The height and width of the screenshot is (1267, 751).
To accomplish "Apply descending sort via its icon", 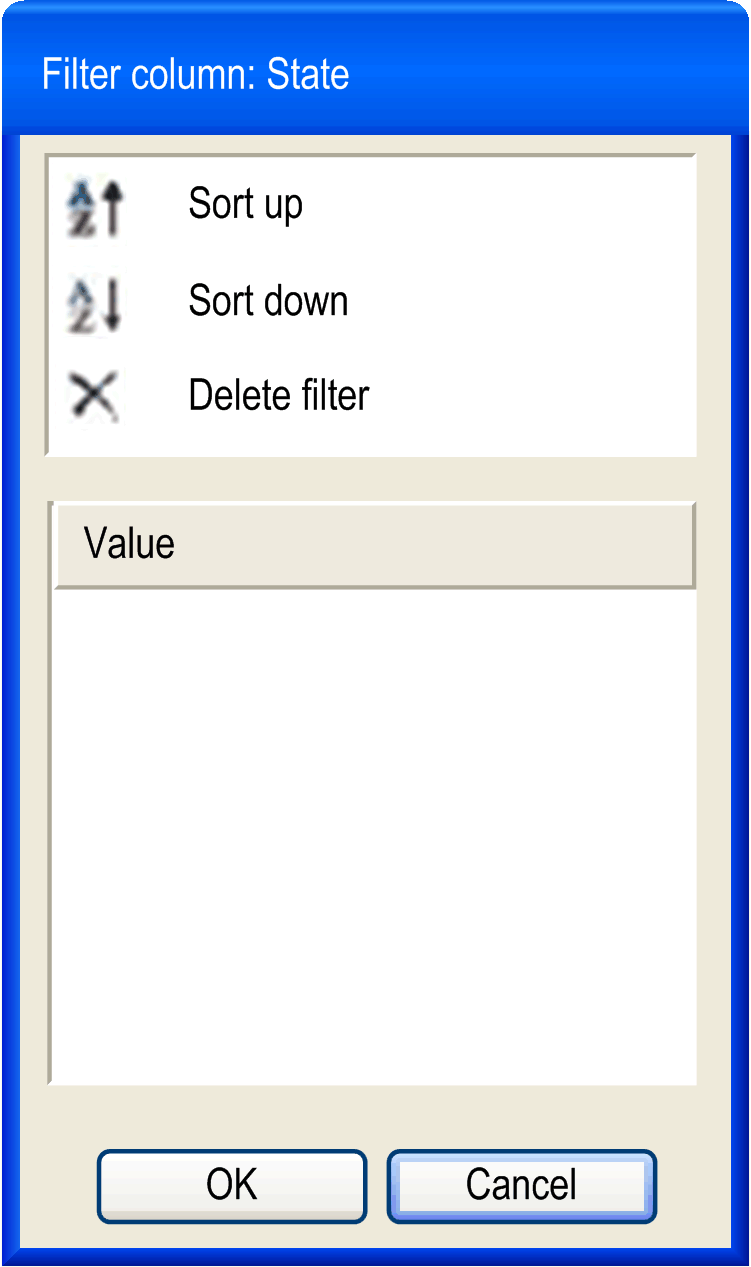I will (93, 304).
